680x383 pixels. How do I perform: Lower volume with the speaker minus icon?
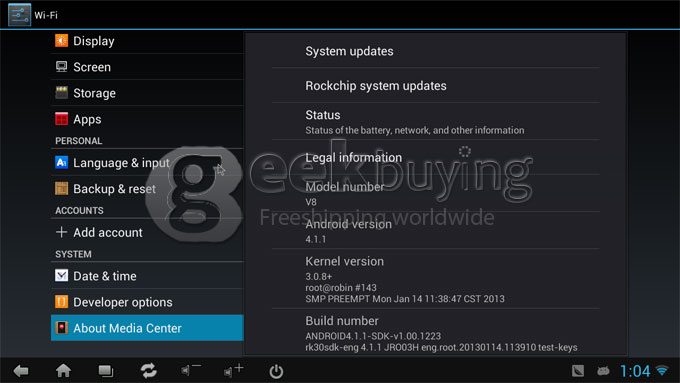191,370
